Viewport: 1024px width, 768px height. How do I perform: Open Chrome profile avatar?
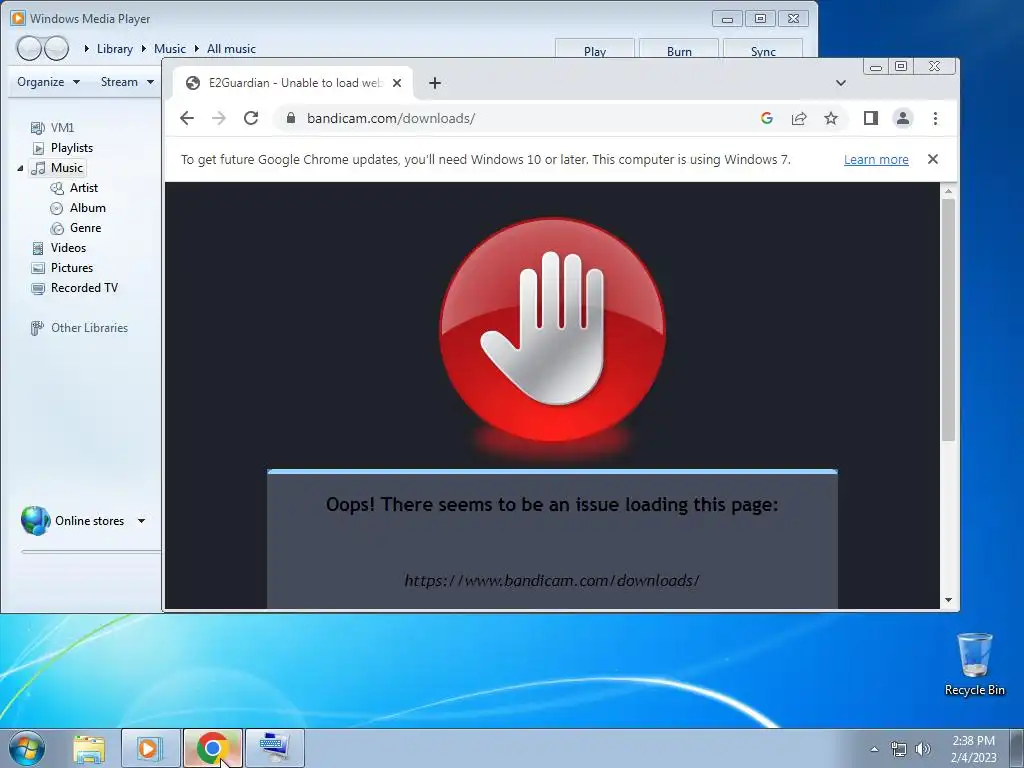(903, 118)
